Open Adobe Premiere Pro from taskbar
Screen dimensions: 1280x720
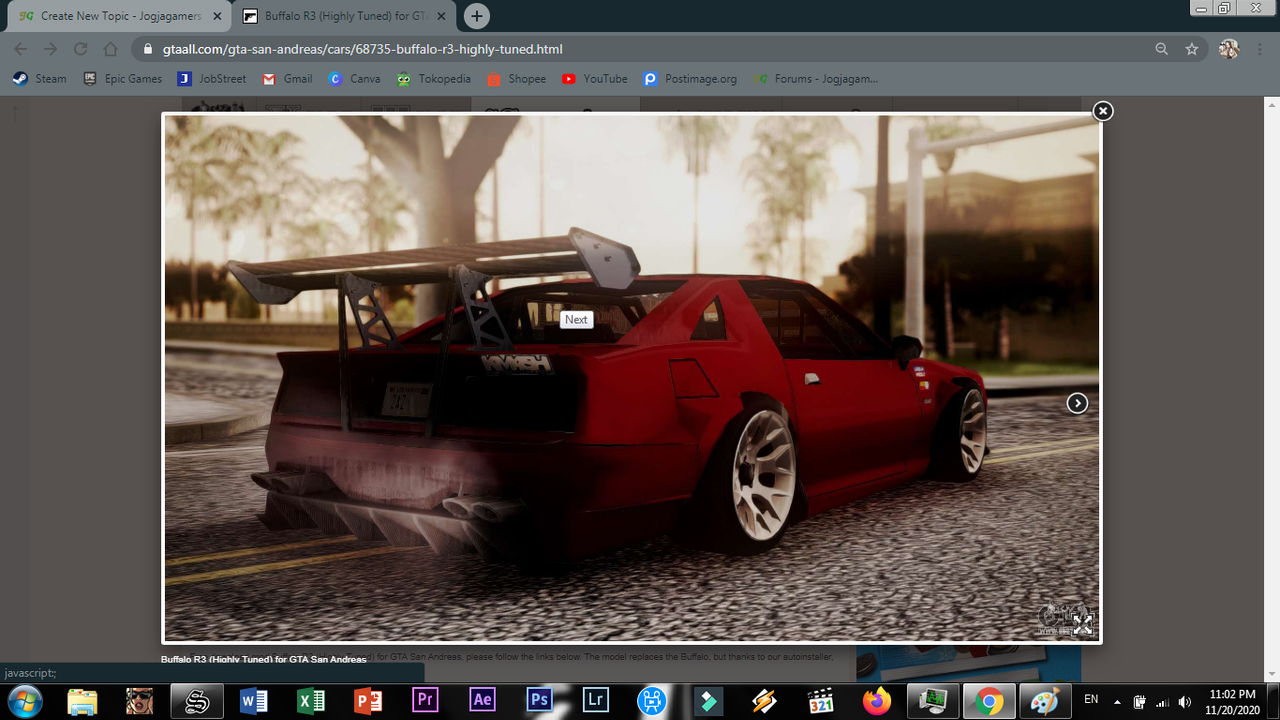click(425, 700)
